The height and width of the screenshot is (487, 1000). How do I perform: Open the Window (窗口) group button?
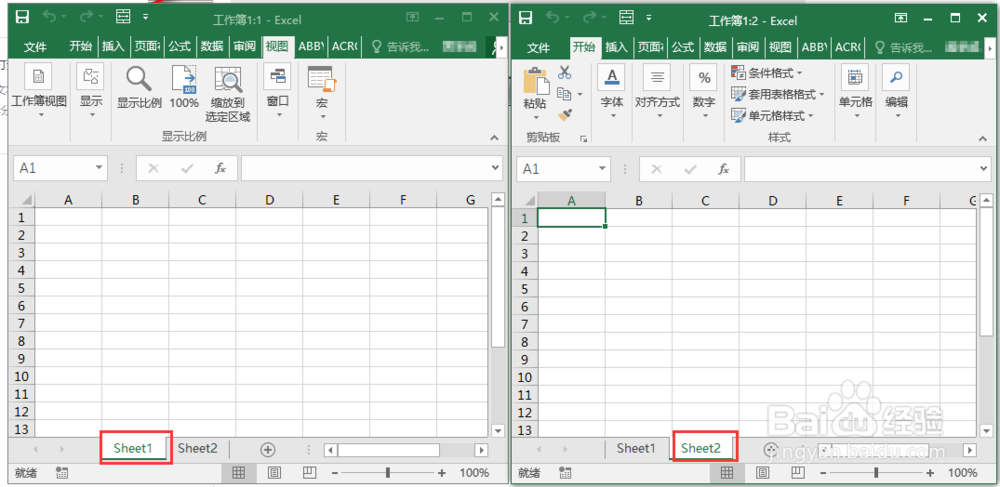click(277, 90)
